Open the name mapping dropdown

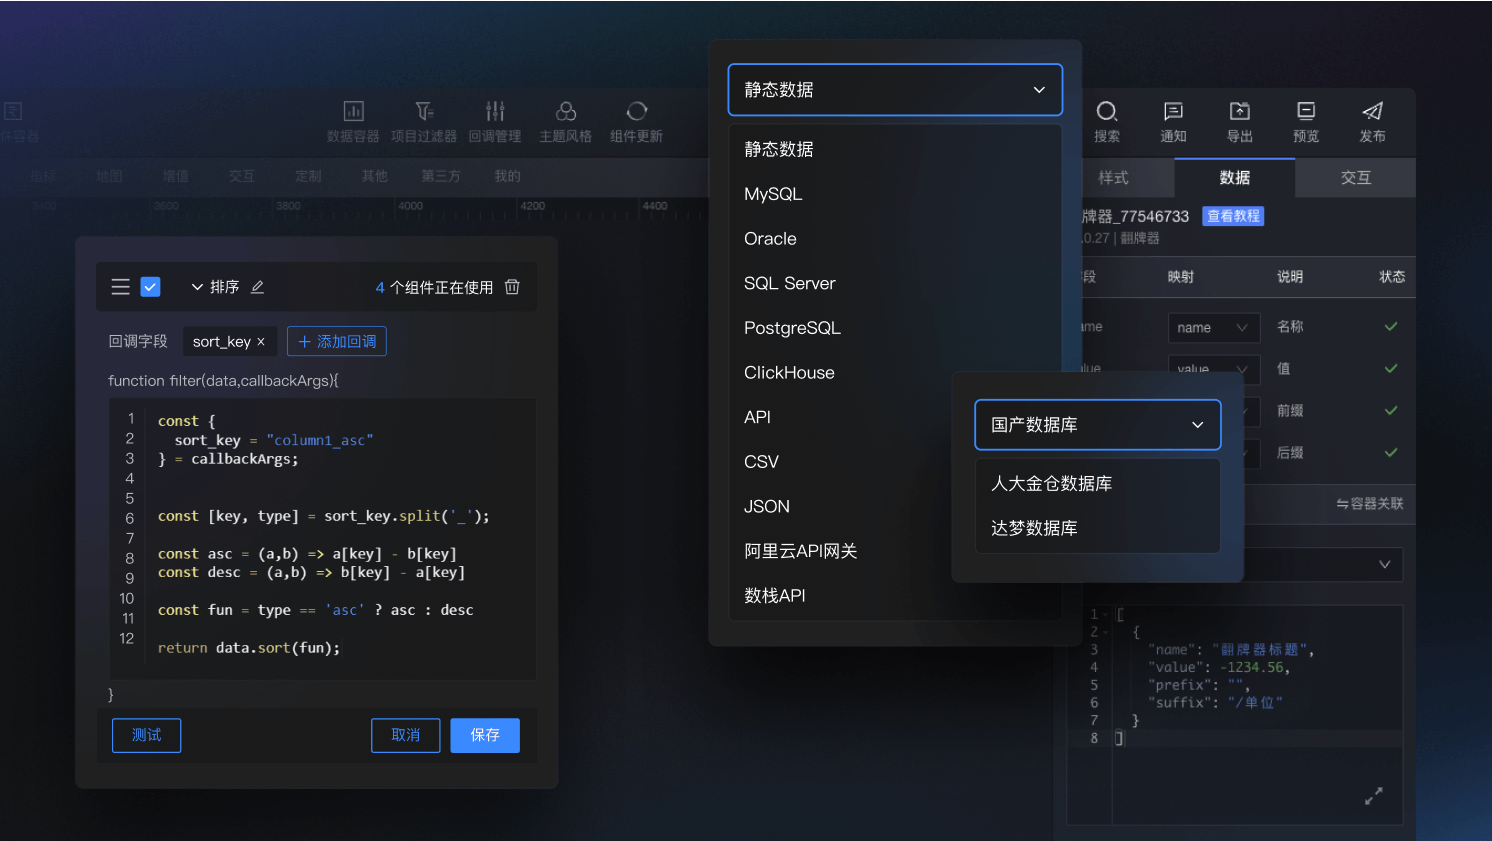1214,328
